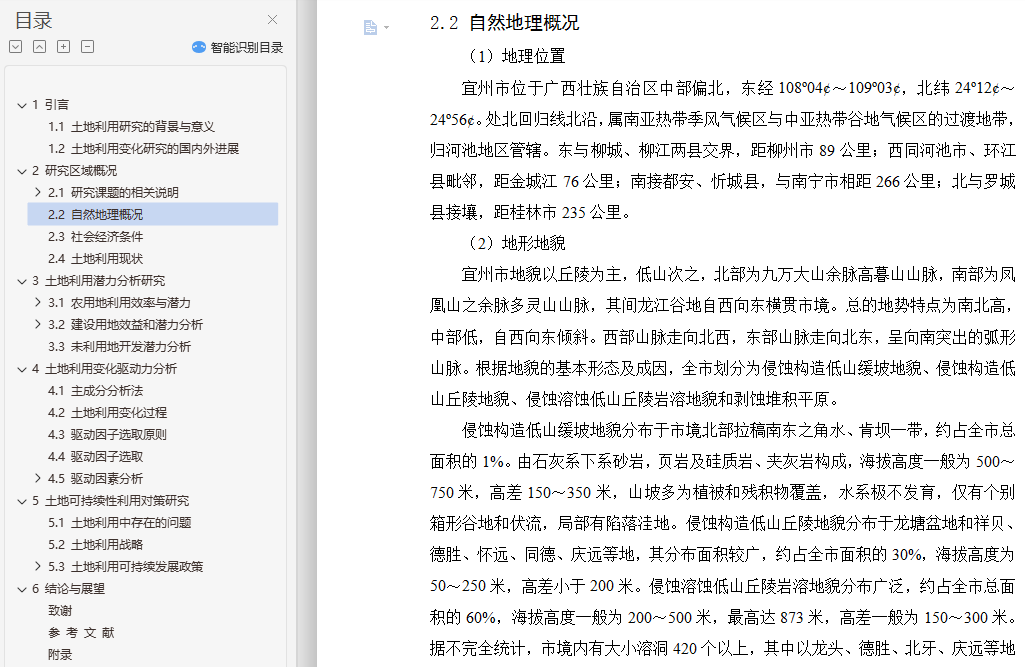Image resolution: width=1025 pixels, height=667 pixels.
Task: Jump to 附录 section
Action: click(x=59, y=655)
